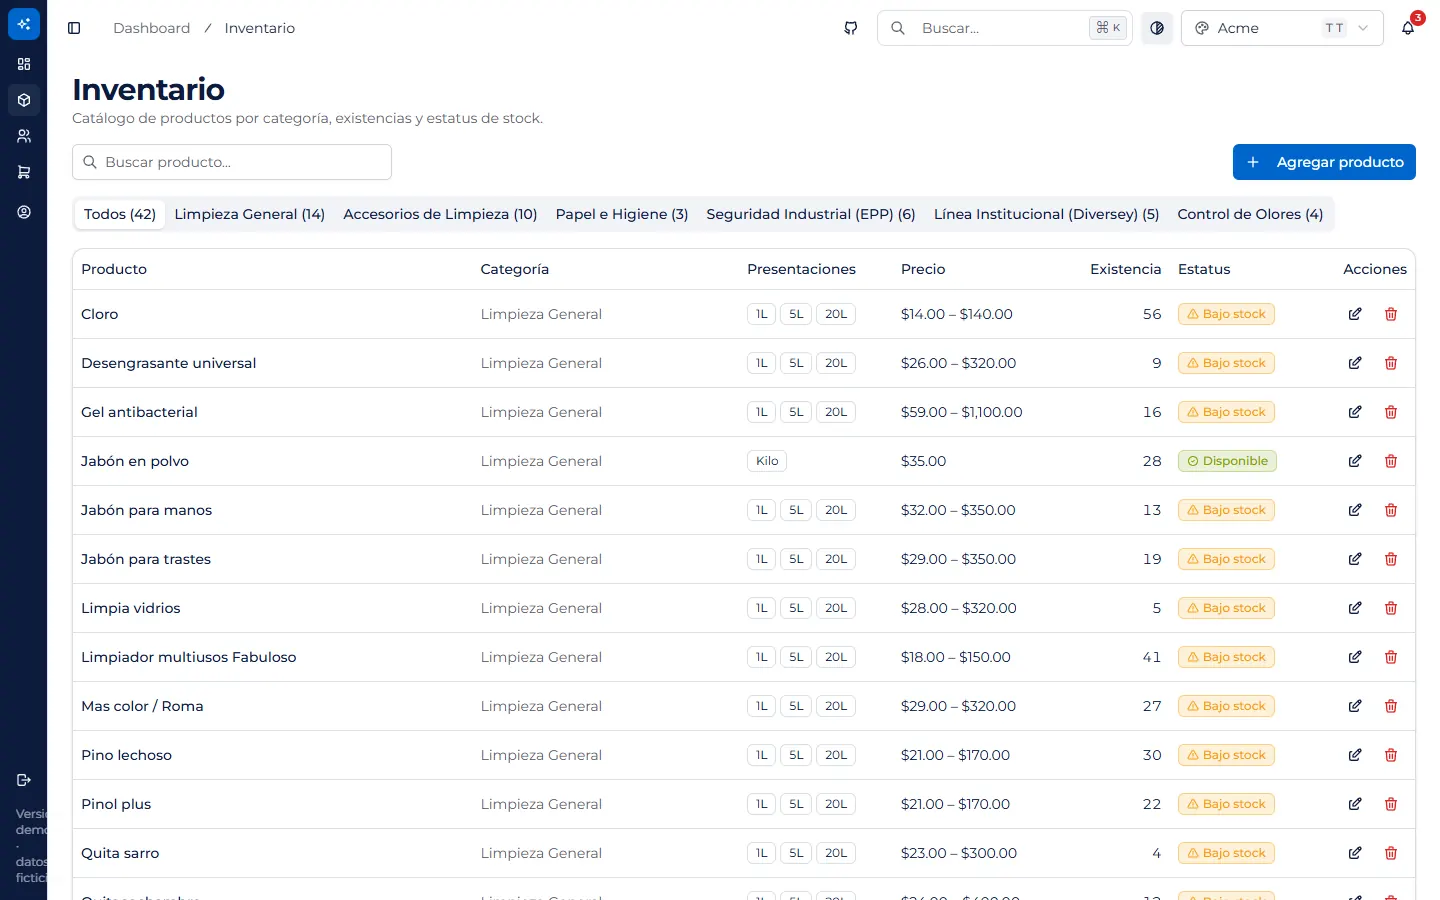Viewport: 1440px width, 900px height.
Task: Click the Disponible badge for Jabón en polvo
Action: tap(1227, 461)
